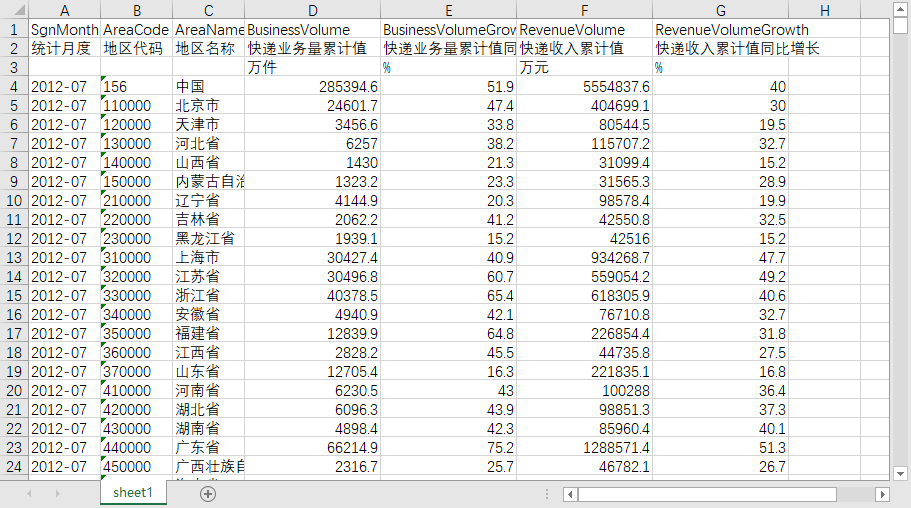Select the 湖南省 cell

tap(209, 428)
